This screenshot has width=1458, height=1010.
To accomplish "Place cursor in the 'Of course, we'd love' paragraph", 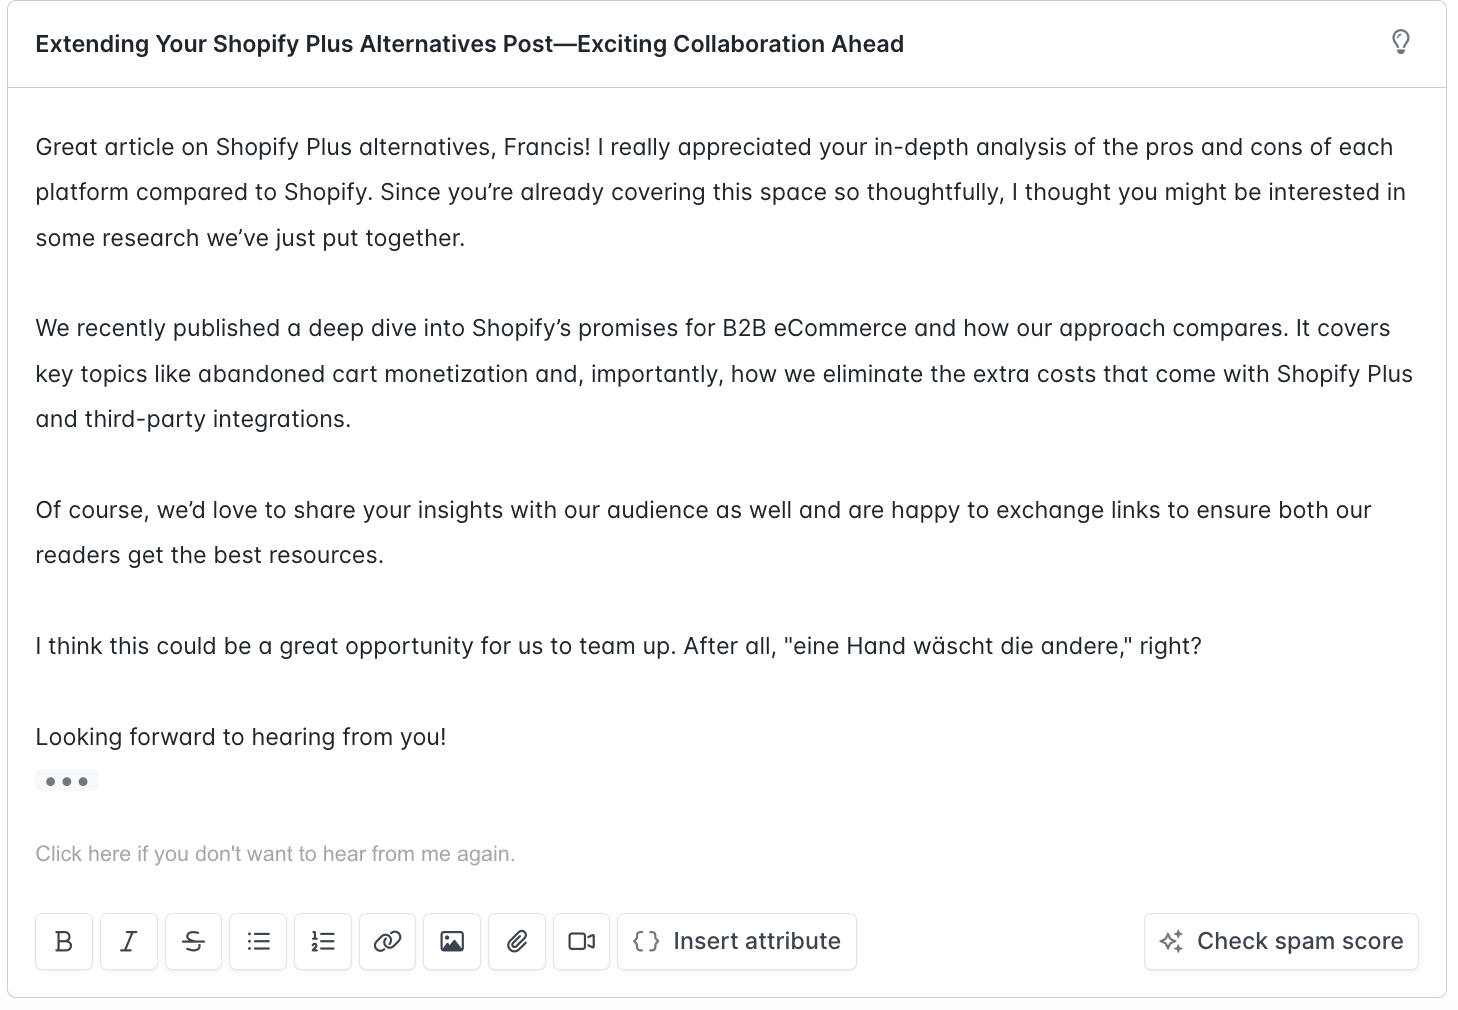I will [x=704, y=532].
